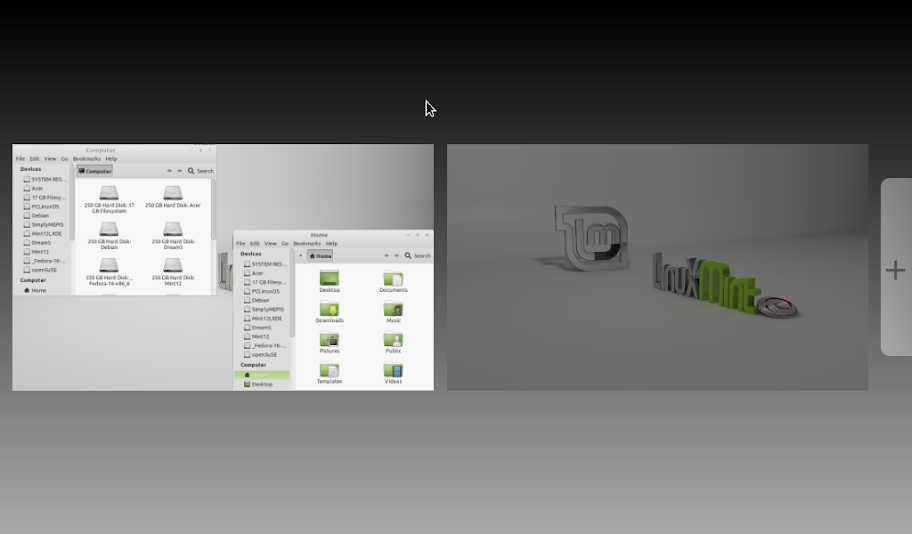The width and height of the screenshot is (912, 534).
Task: Select SYSTEM RES... device in Computer window sidebar
Action: tap(44, 179)
